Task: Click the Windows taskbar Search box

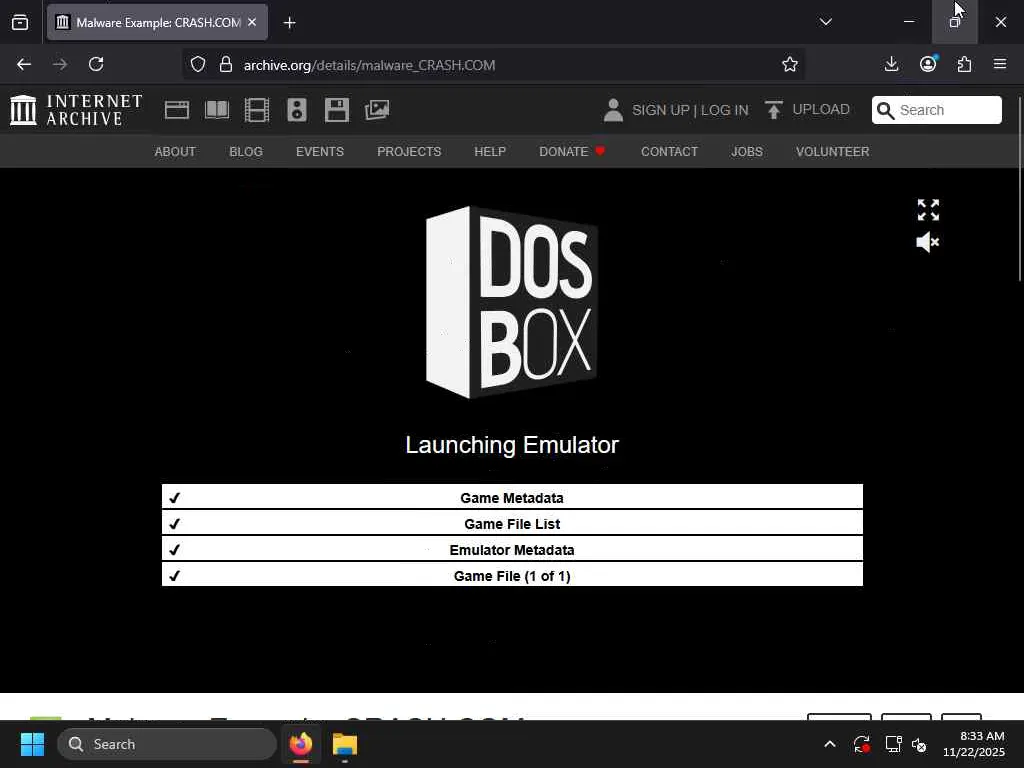Action: point(167,744)
